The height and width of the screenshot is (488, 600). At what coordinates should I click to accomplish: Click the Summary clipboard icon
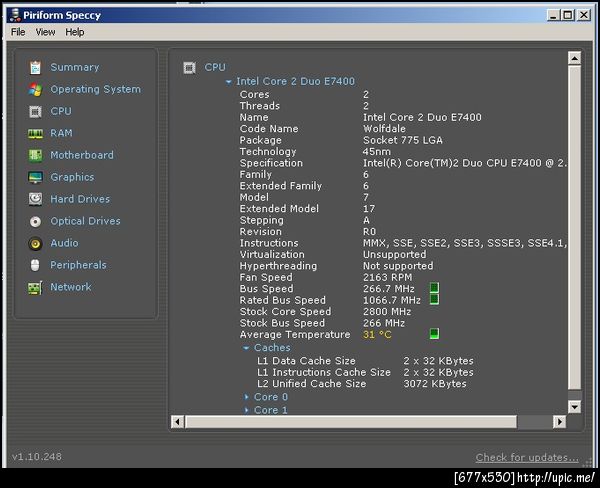click(35, 67)
